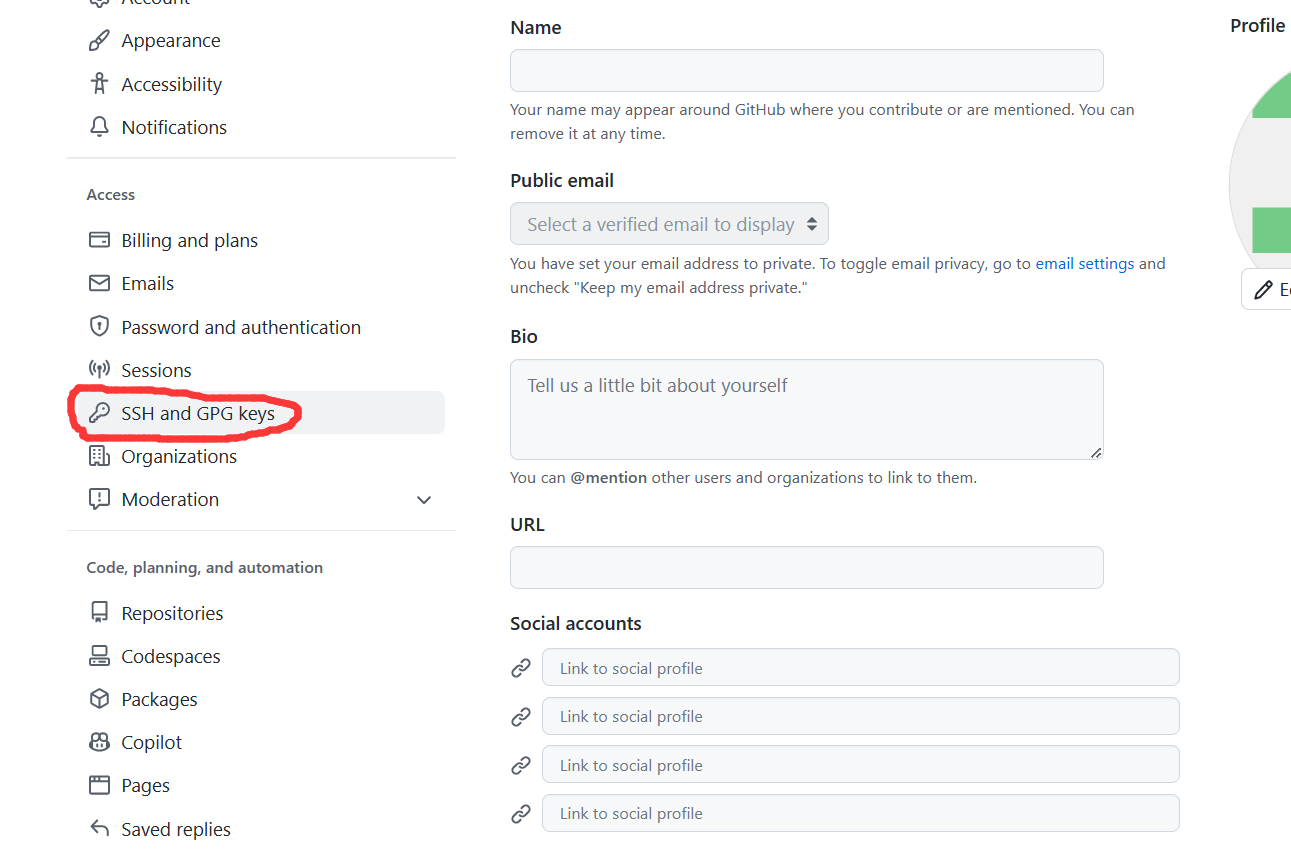The height and width of the screenshot is (854, 1291).
Task: Follow the email settings link
Action: pos(1084,264)
